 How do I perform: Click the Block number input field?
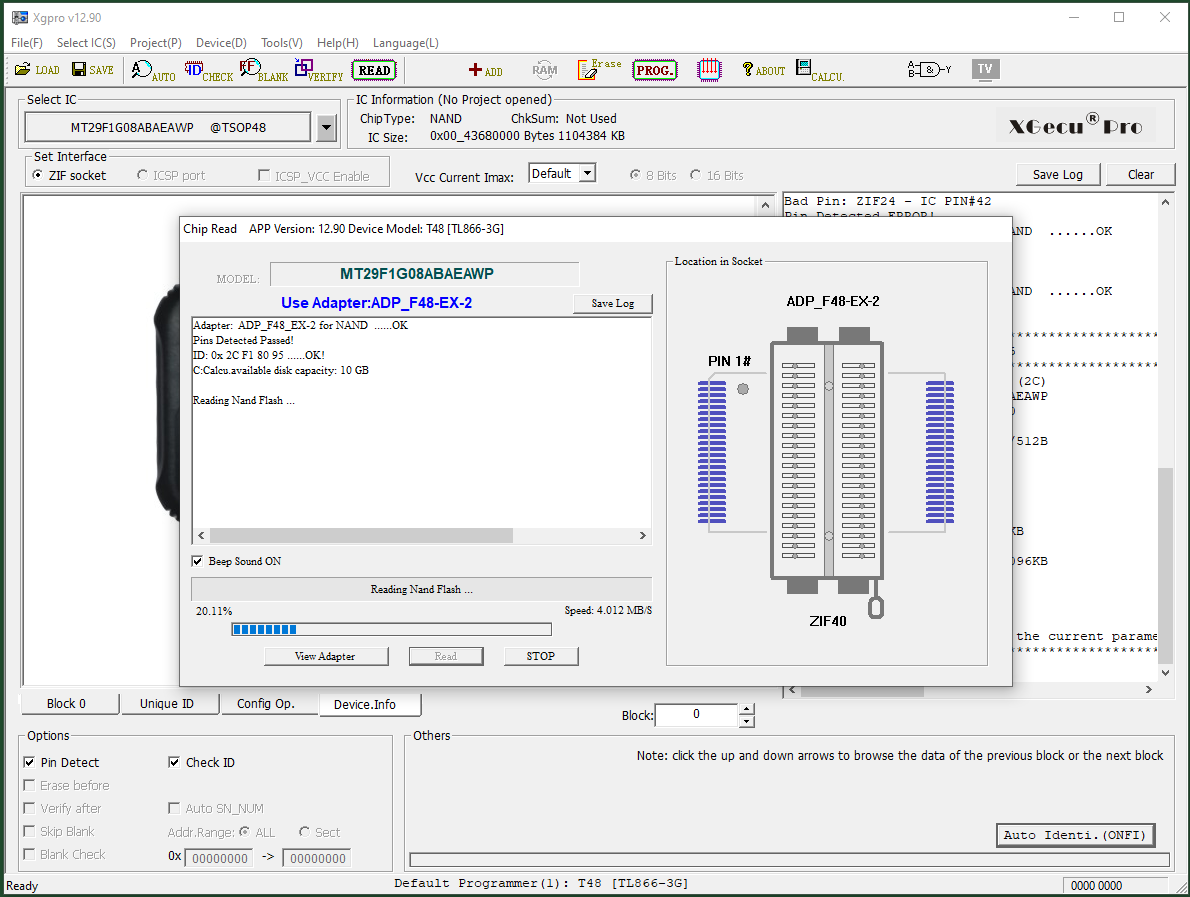click(x=696, y=714)
